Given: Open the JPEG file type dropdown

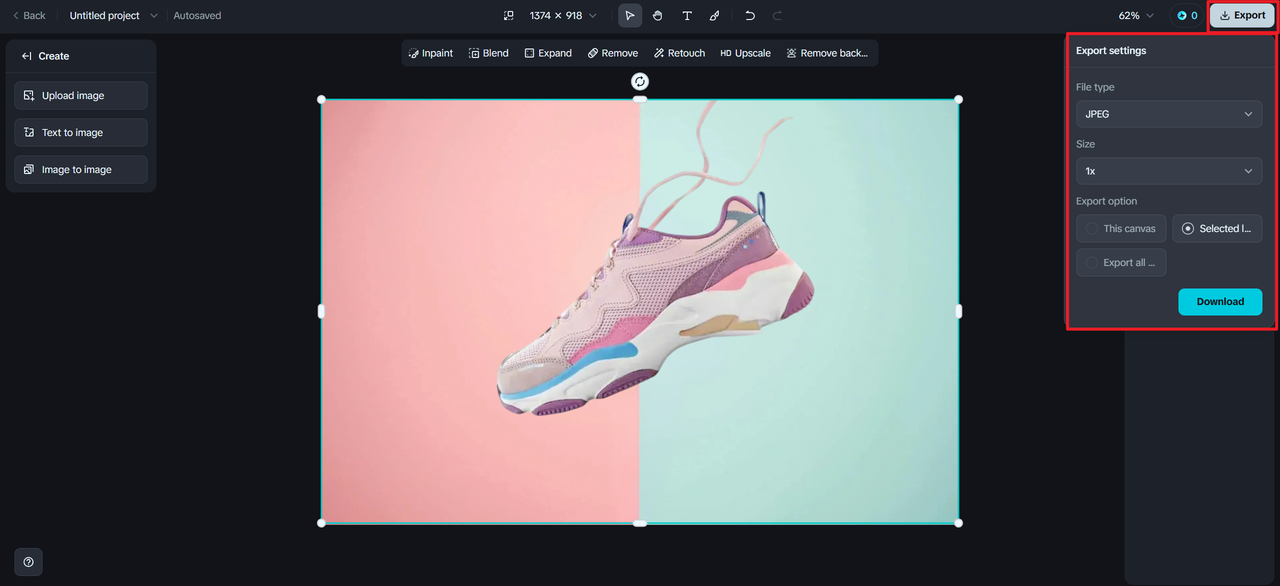Looking at the screenshot, I should 1169,114.
